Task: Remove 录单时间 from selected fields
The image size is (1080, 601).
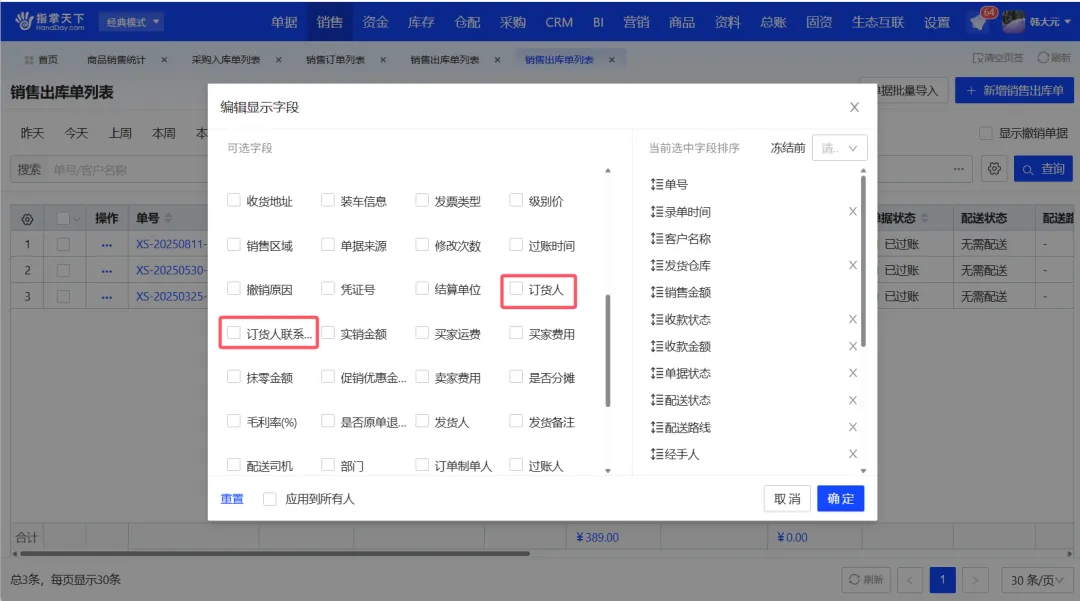Action: (853, 211)
